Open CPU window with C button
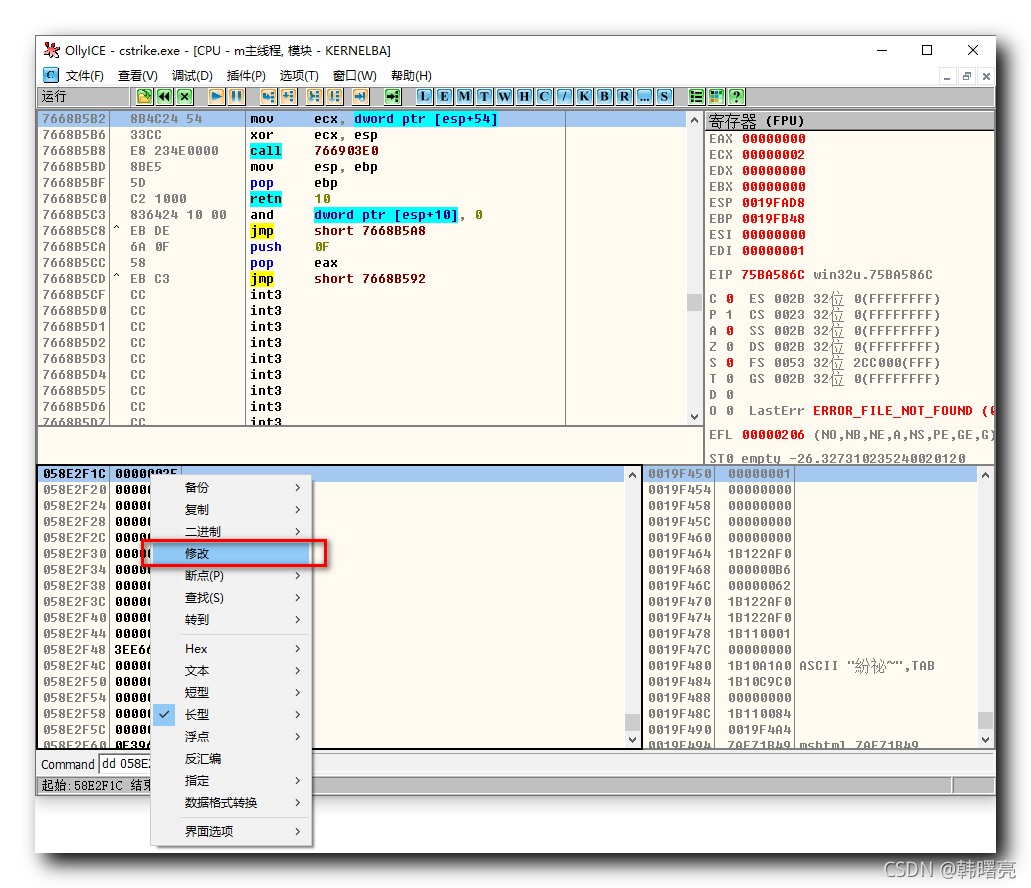Viewport: 1031px width, 888px height. 544,97
